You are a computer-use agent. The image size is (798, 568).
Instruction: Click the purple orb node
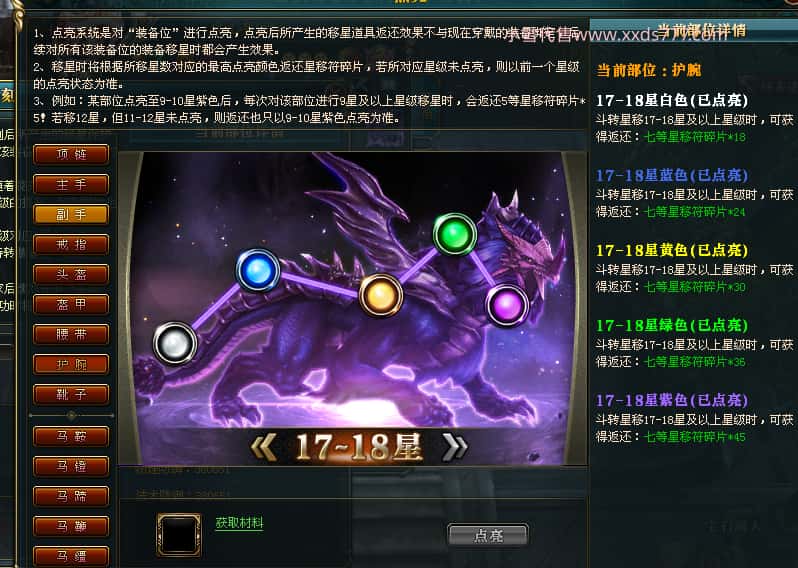point(507,305)
